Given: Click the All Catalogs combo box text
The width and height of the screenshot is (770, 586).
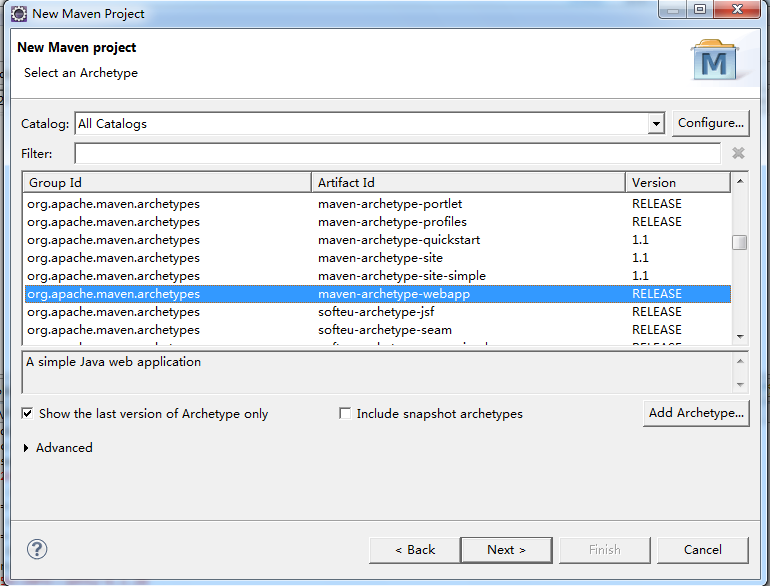Looking at the screenshot, I should point(112,124).
